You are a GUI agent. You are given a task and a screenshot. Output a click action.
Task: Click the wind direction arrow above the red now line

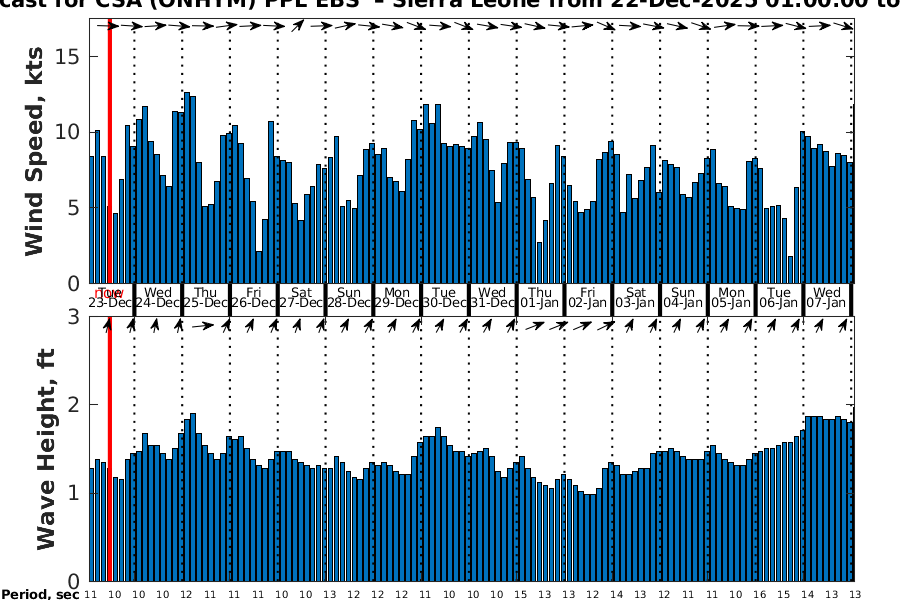coord(108,26)
